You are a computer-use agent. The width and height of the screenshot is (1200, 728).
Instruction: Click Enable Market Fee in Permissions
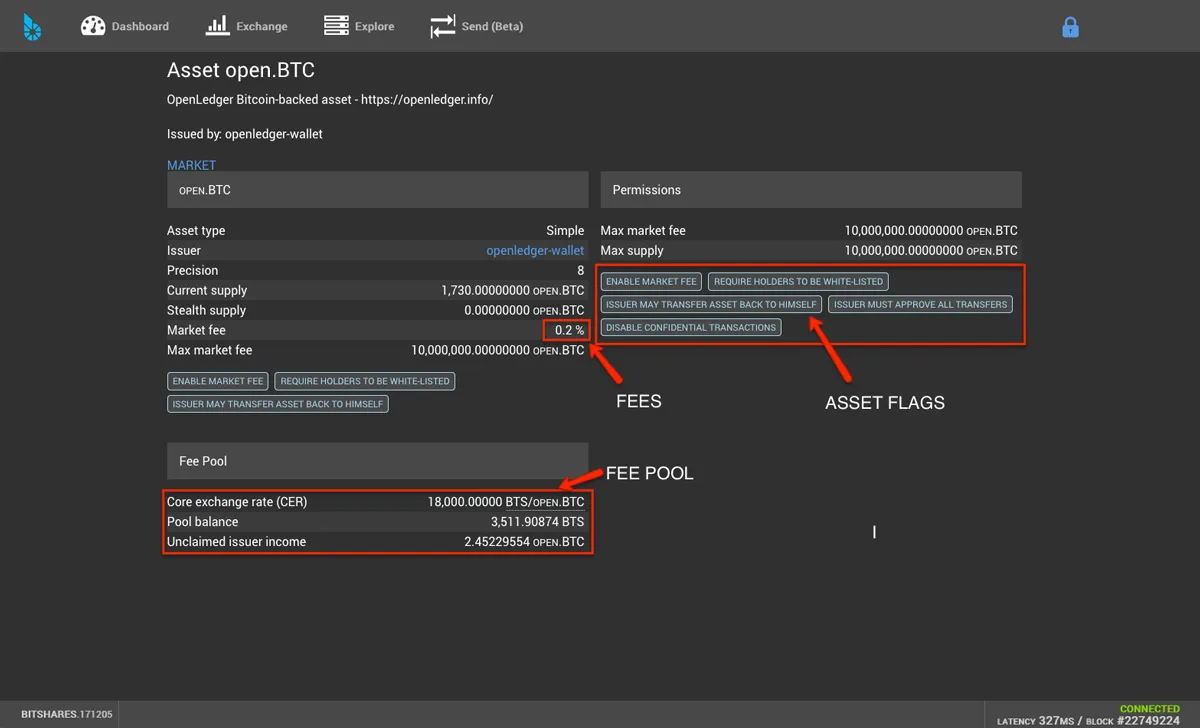click(x=651, y=281)
